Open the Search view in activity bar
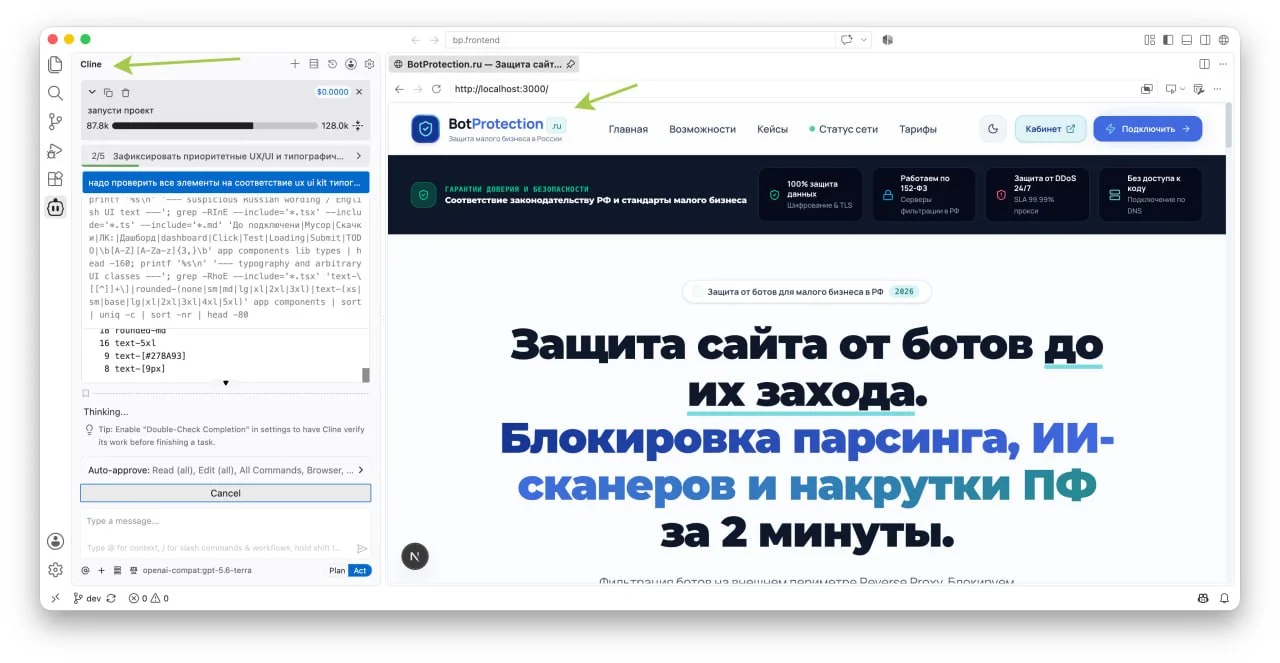This screenshot has height=663, width=1280. 55,93
